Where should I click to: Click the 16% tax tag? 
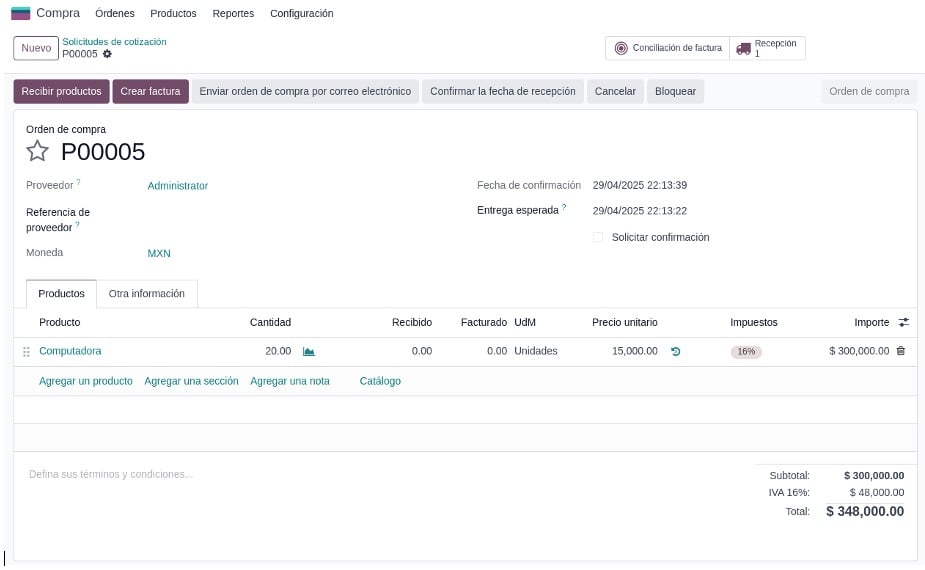pyautogui.click(x=746, y=352)
